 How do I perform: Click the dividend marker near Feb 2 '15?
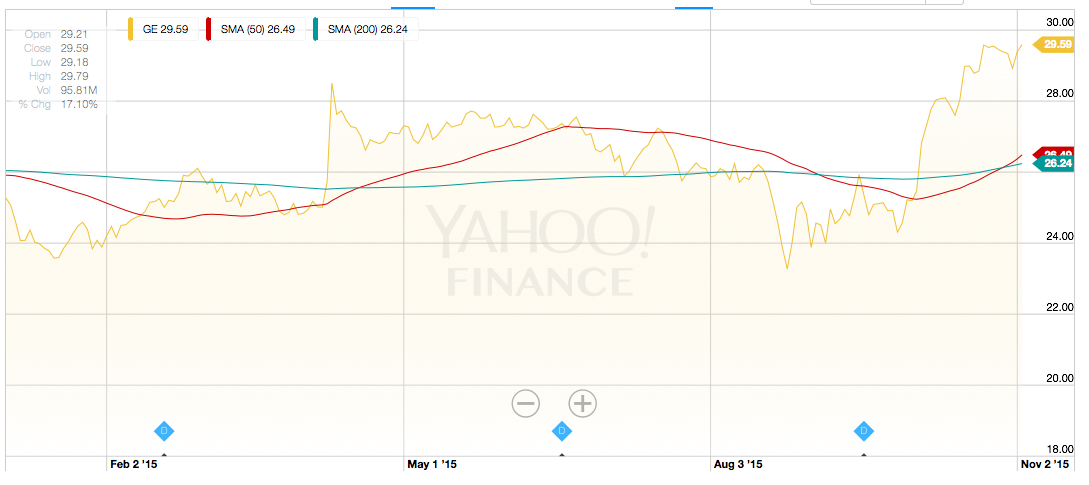click(165, 431)
